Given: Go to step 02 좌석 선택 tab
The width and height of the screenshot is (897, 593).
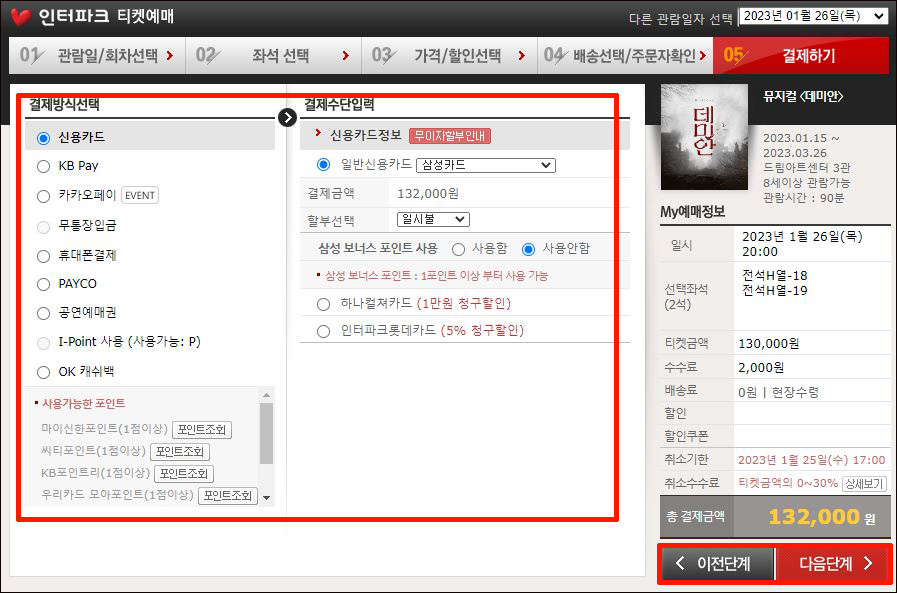Looking at the screenshot, I should point(273,55).
